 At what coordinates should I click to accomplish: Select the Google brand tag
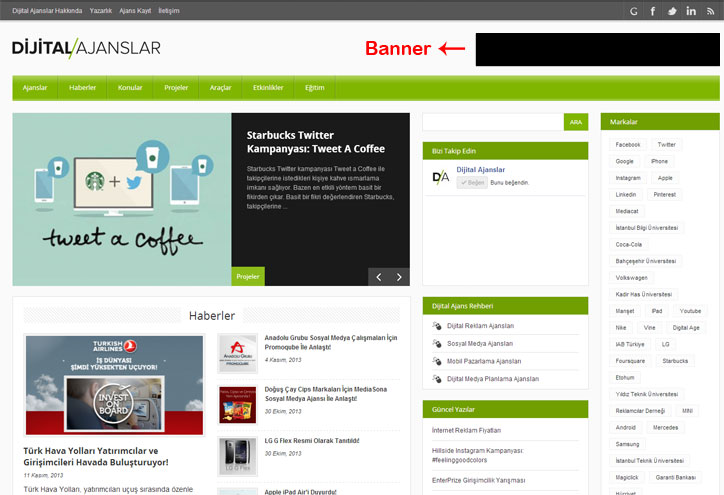click(x=624, y=161)
